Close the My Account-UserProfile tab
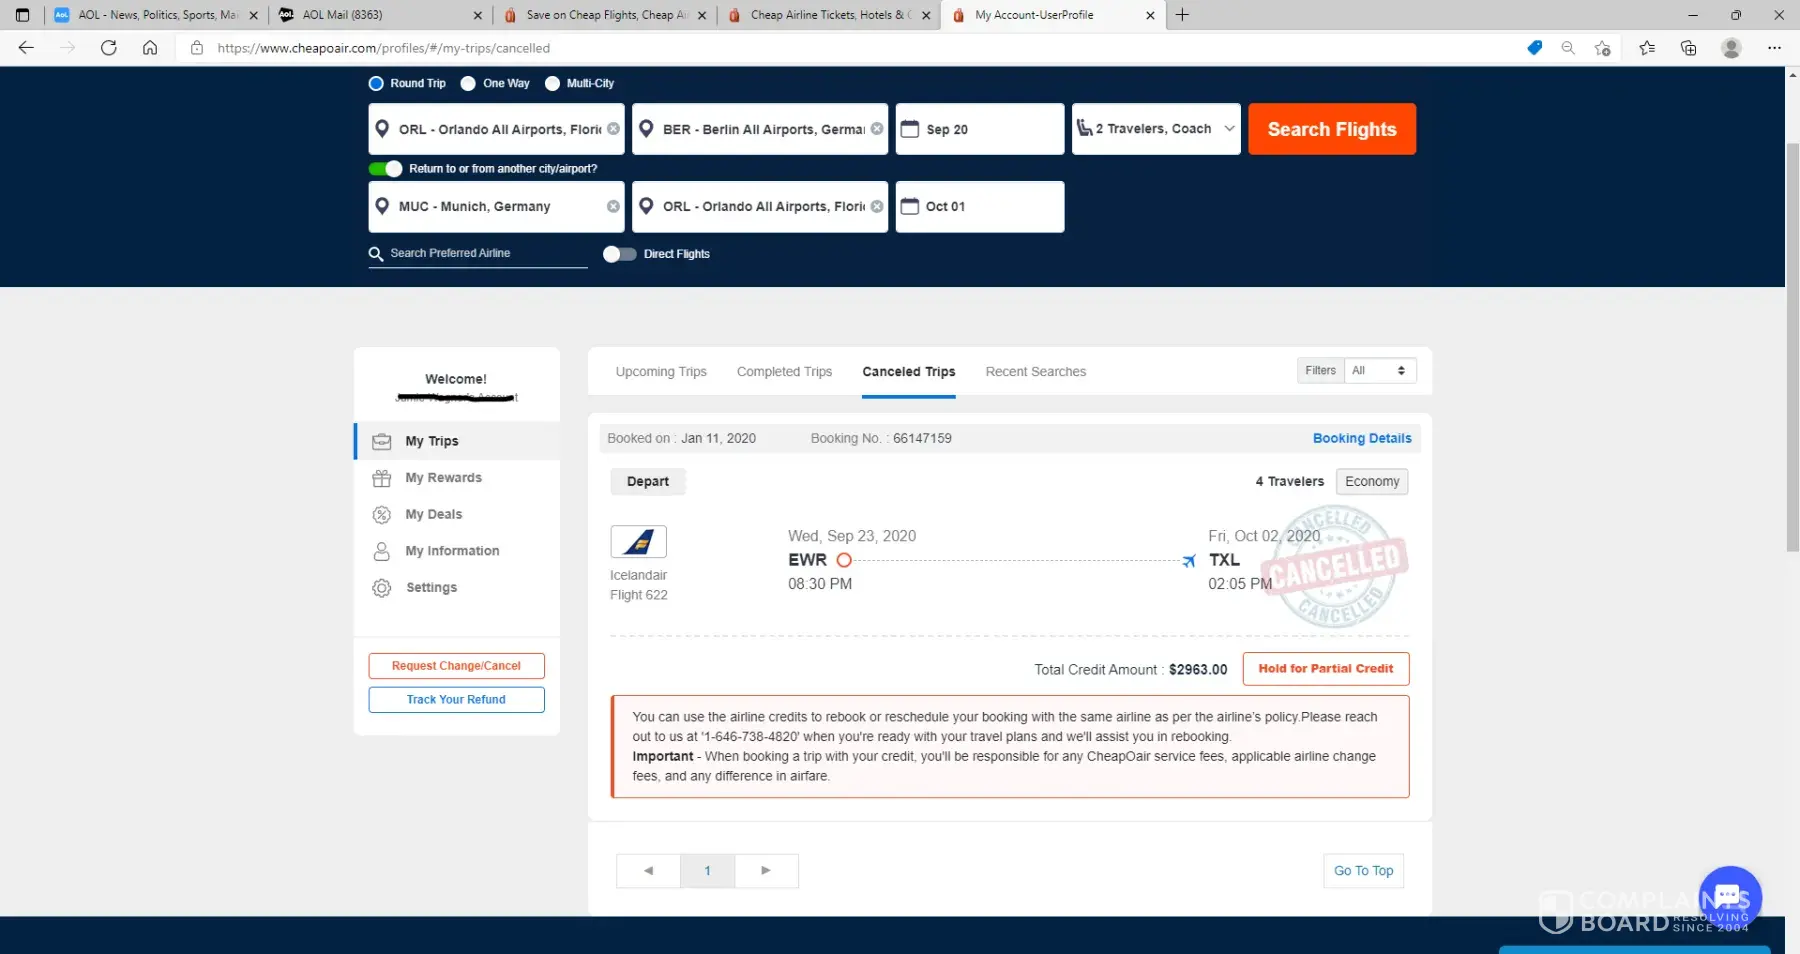Viewport: 1800px width, 954px height. pyautogui.click(x=1150, y=15)
